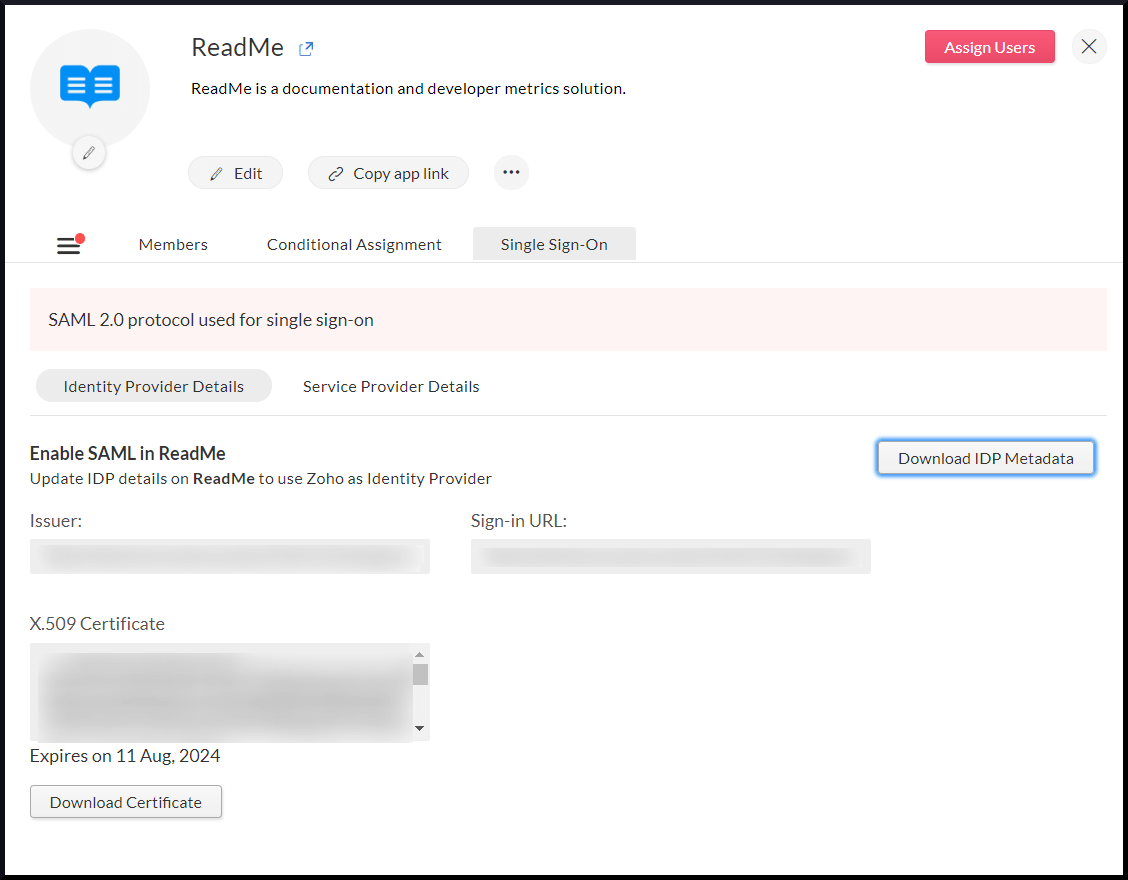Click certificate scrollbar down arrow
The height and width of the screenshot is (880, 1128).
coord(419,728)
